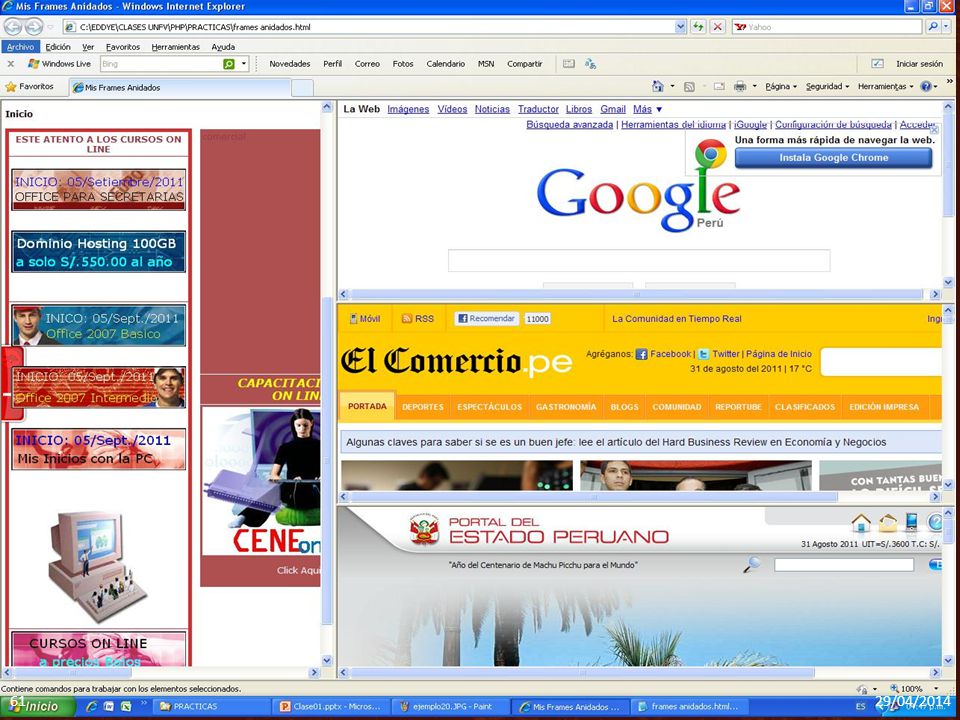Click the browser Forward arrow button
The image size is (960, 720).
34,27
